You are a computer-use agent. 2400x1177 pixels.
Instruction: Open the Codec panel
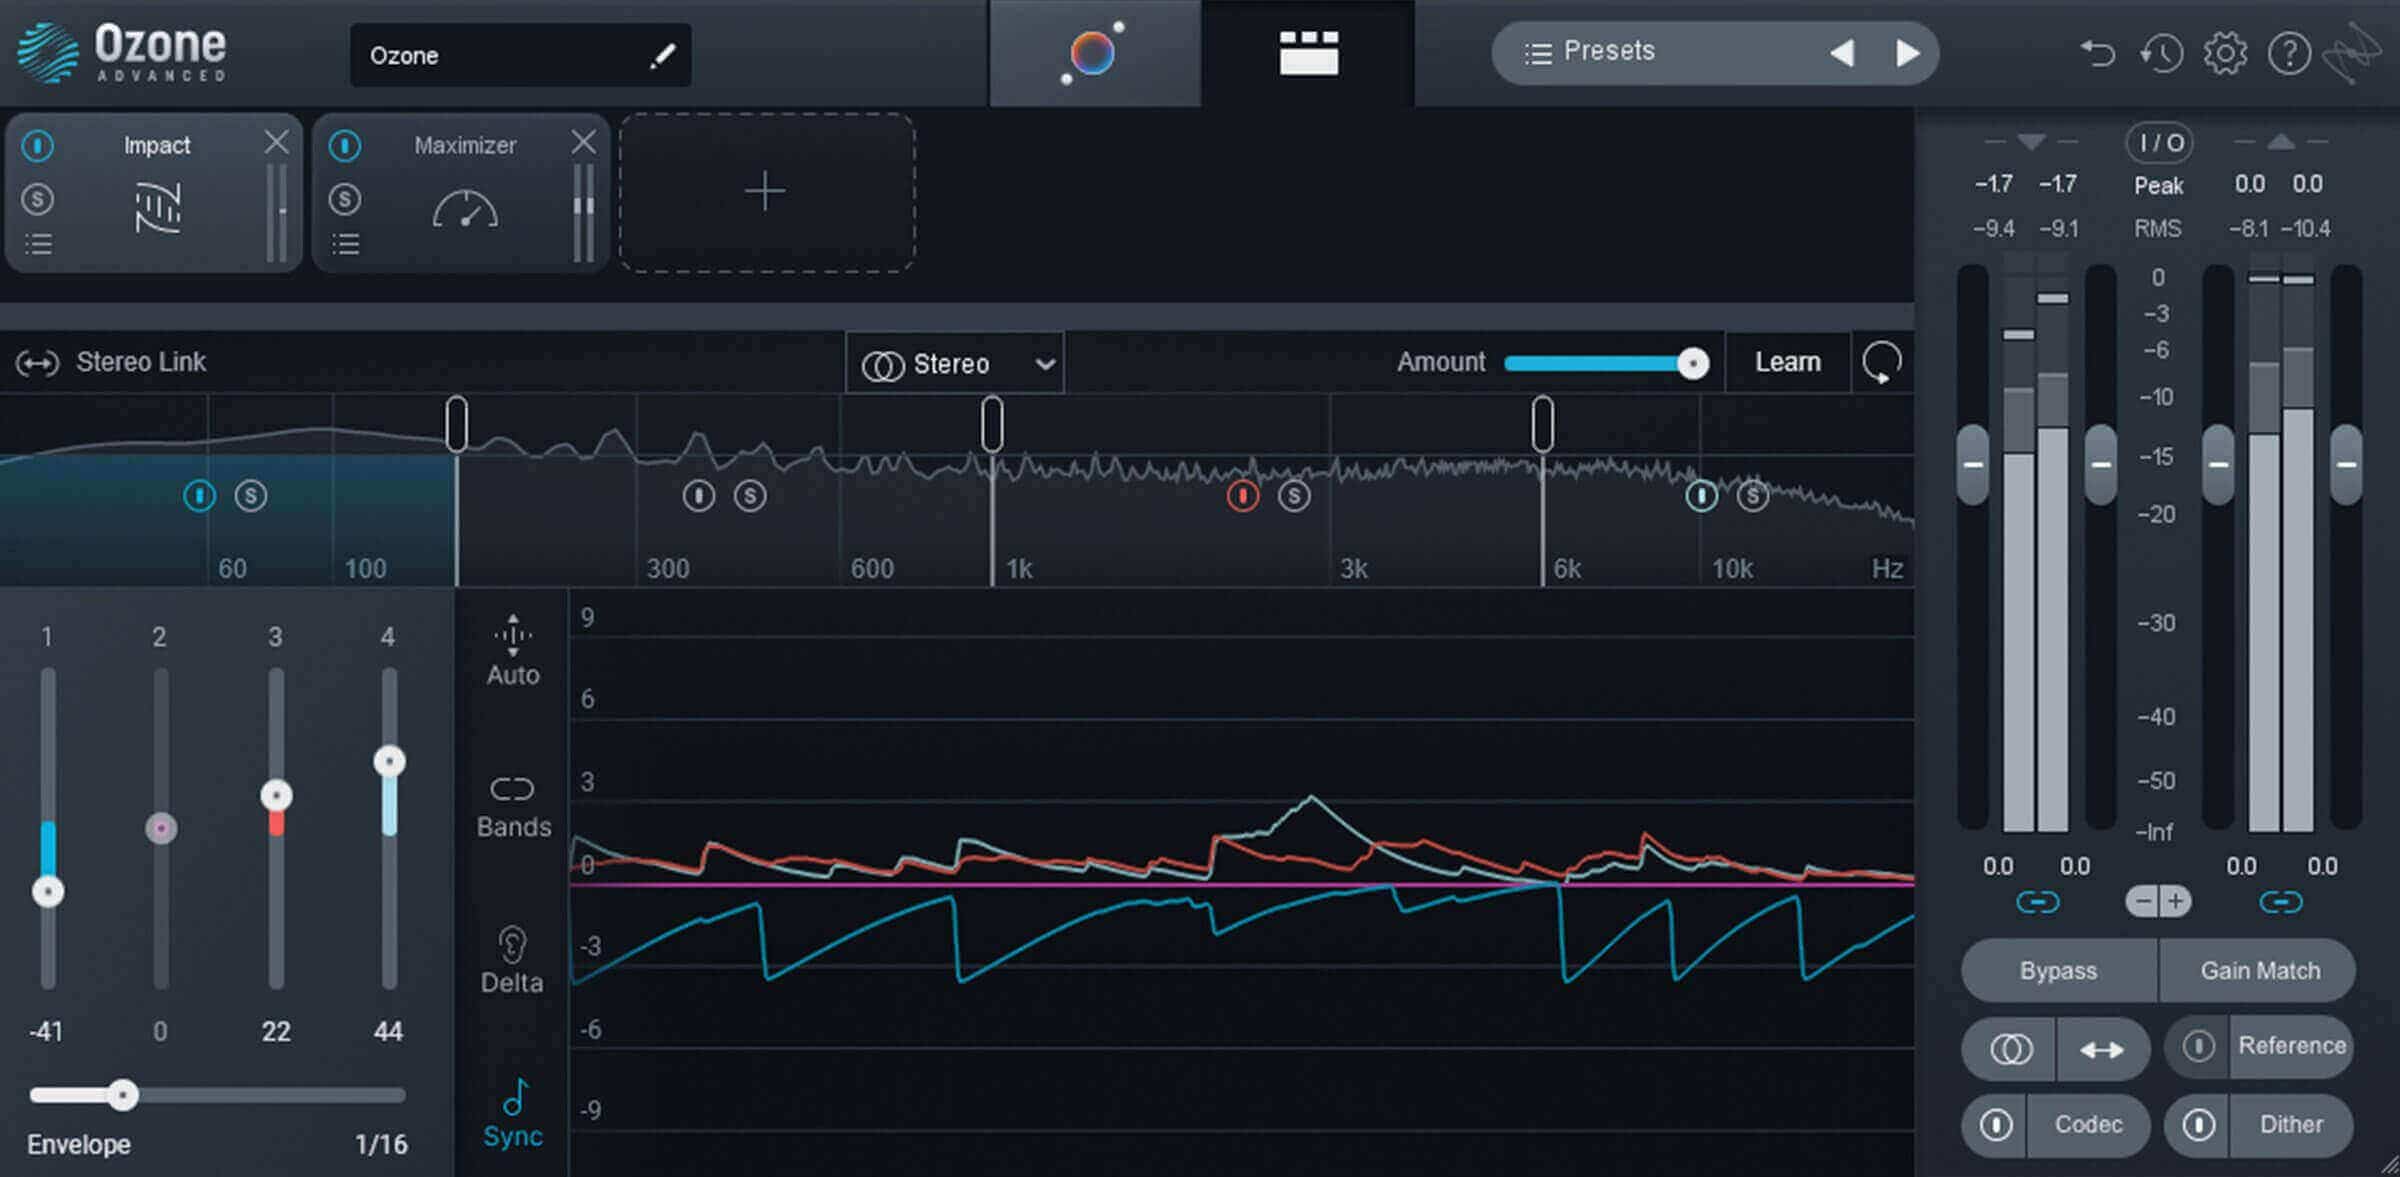(x=2088, y=1125)
